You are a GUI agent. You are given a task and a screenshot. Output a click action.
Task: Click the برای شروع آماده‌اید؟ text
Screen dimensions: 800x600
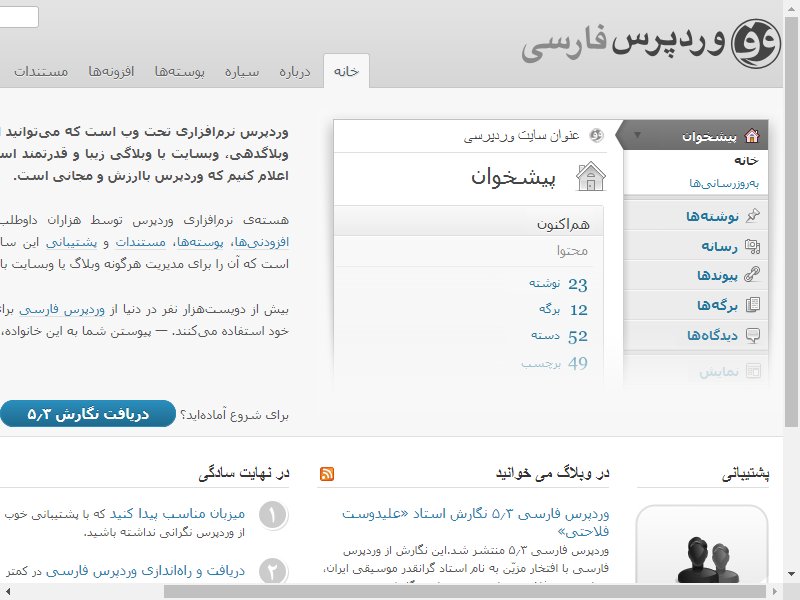[235, 415]
